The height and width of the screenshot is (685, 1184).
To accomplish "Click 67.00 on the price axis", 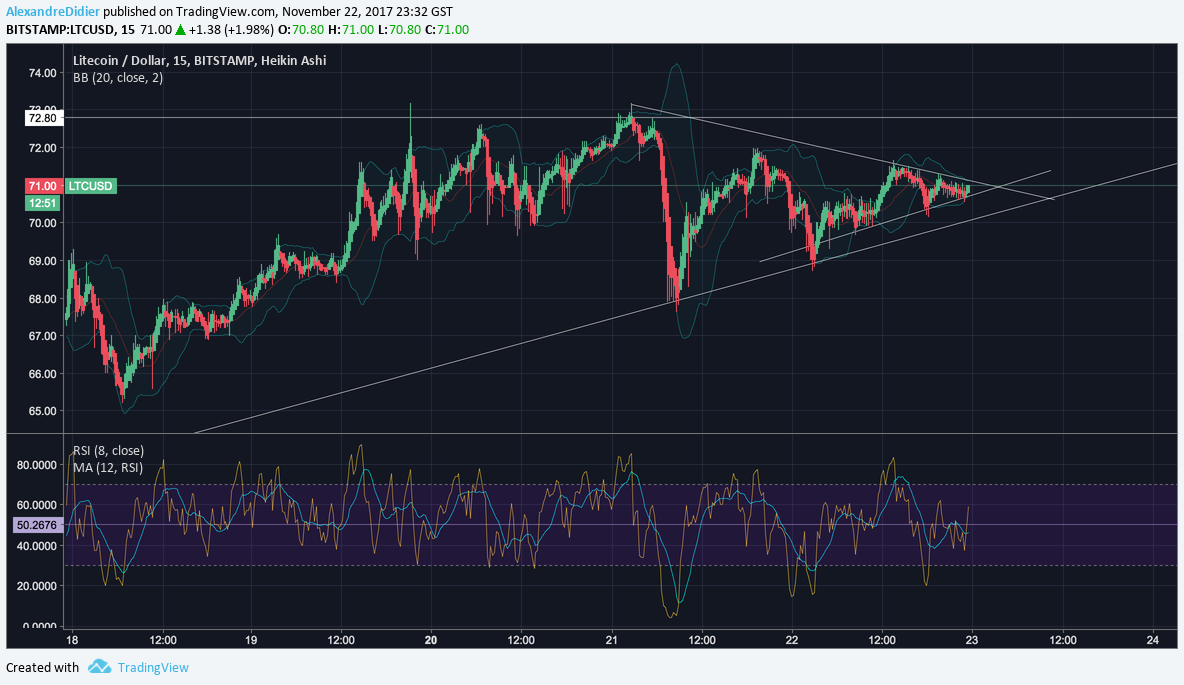I will pos(42,335).
